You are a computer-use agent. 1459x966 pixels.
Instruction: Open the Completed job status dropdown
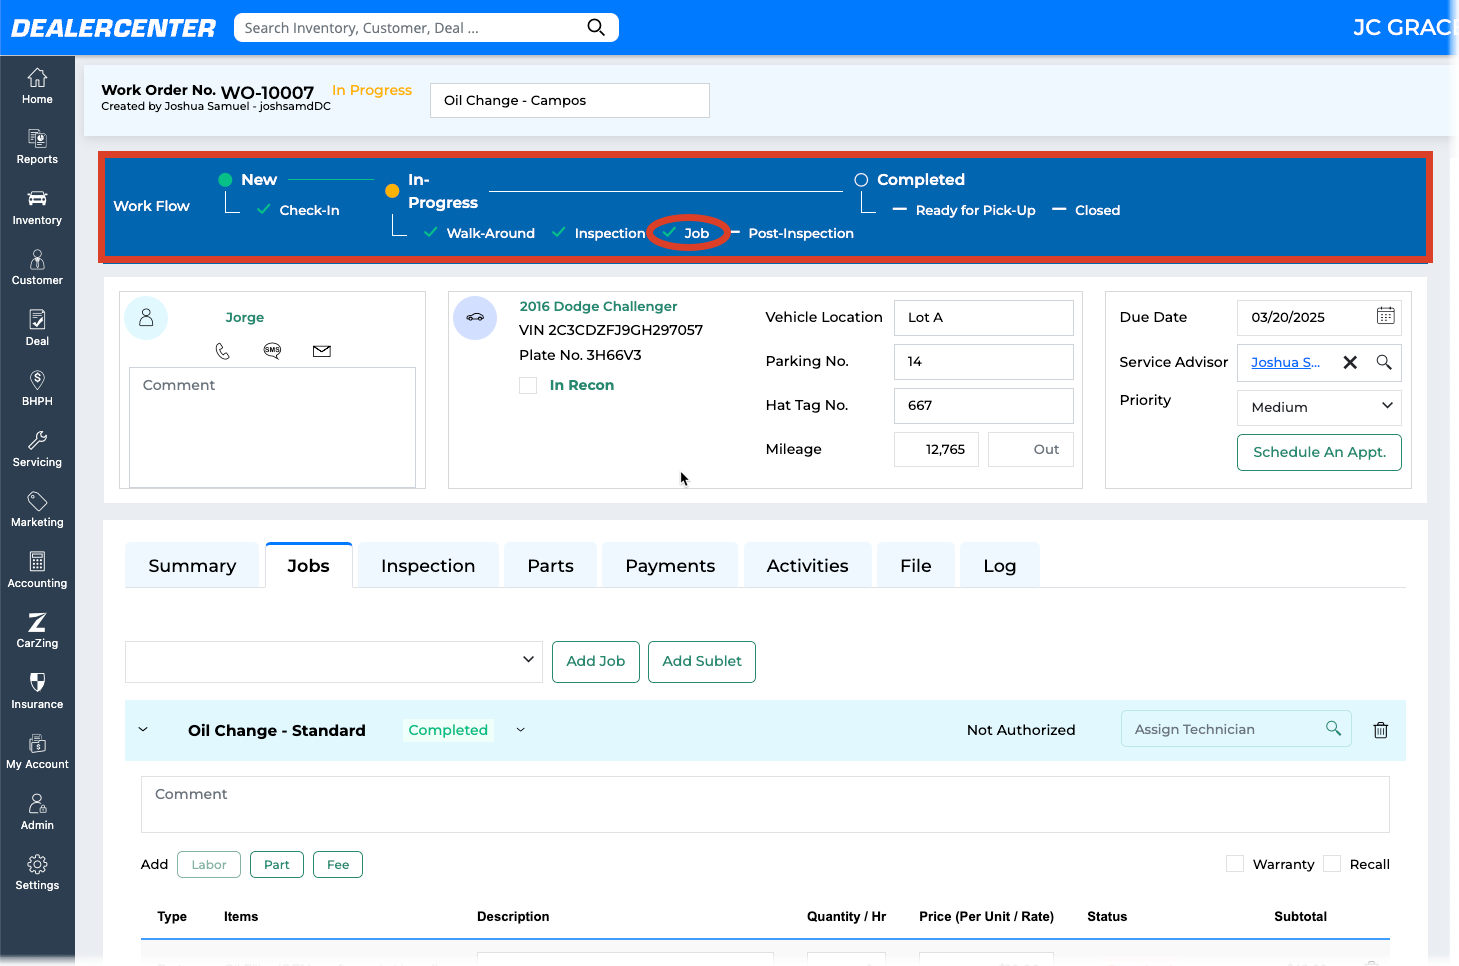[521, 730]
